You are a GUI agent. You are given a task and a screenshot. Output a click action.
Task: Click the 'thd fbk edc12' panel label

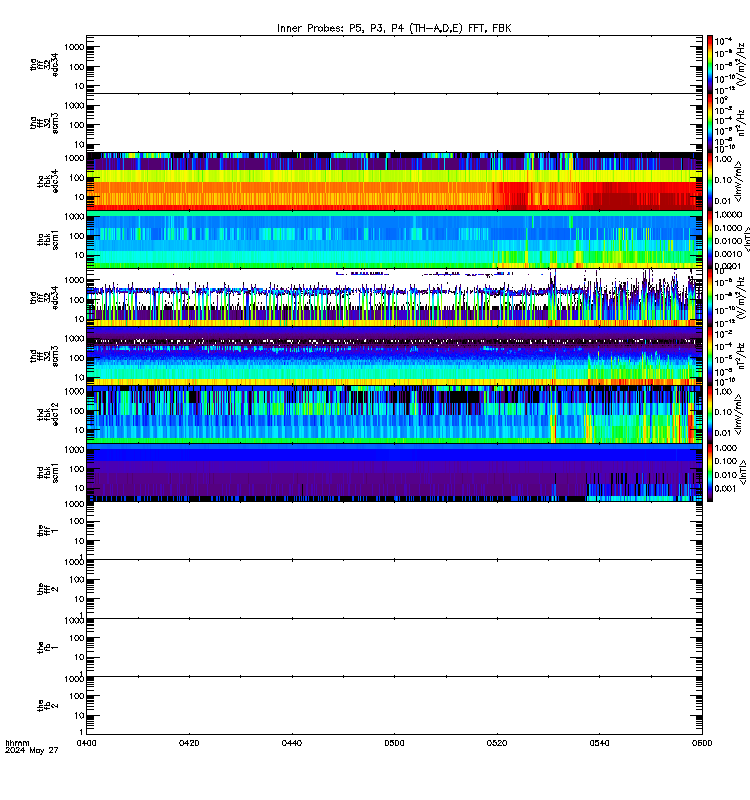pos(48,414)
